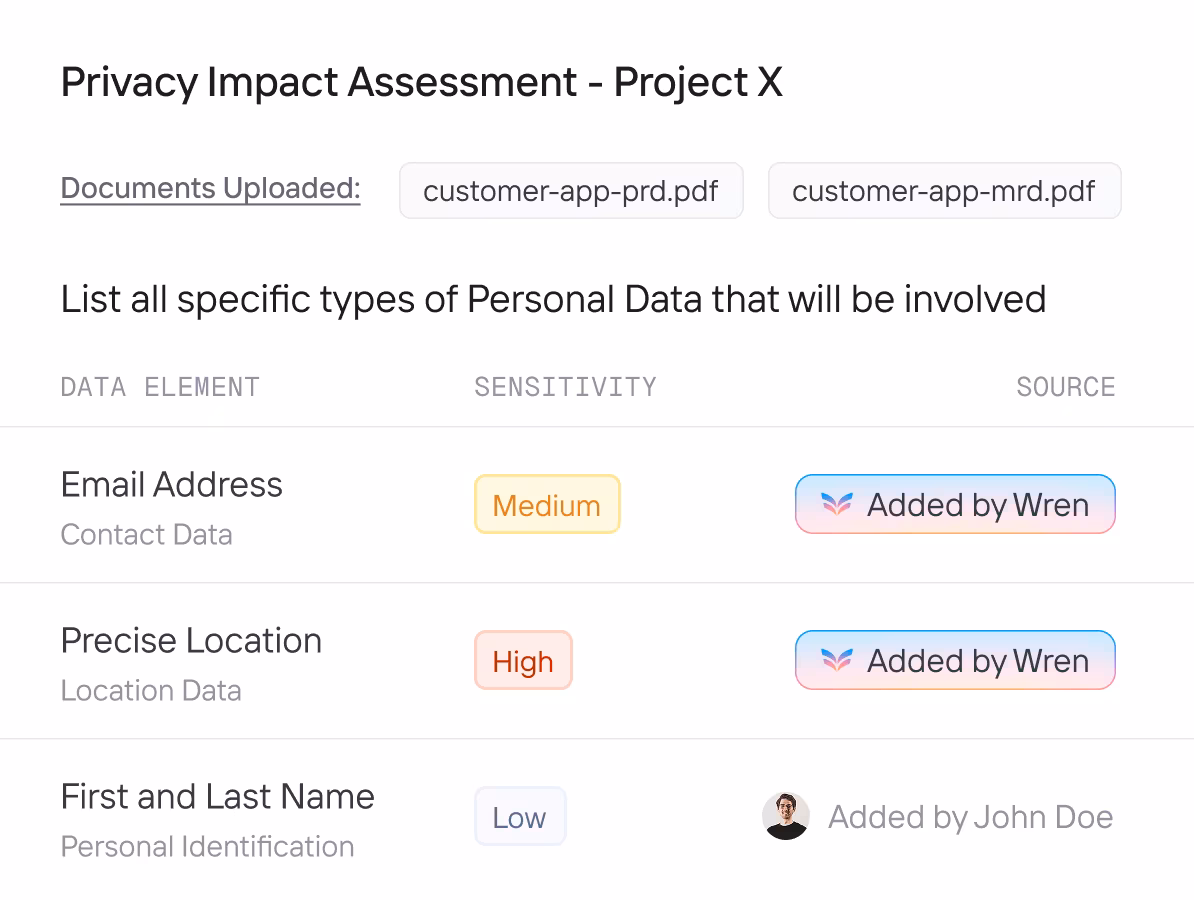Click the Wren logo icon in Precise Location row
The height and width of the screenshot is (900, 1194).
(x=836, y=660)
